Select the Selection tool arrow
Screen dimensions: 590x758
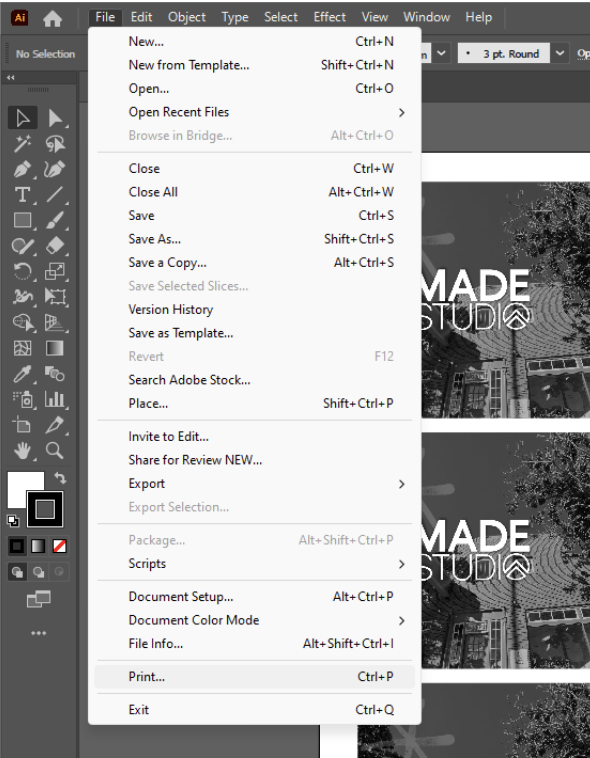23,118
